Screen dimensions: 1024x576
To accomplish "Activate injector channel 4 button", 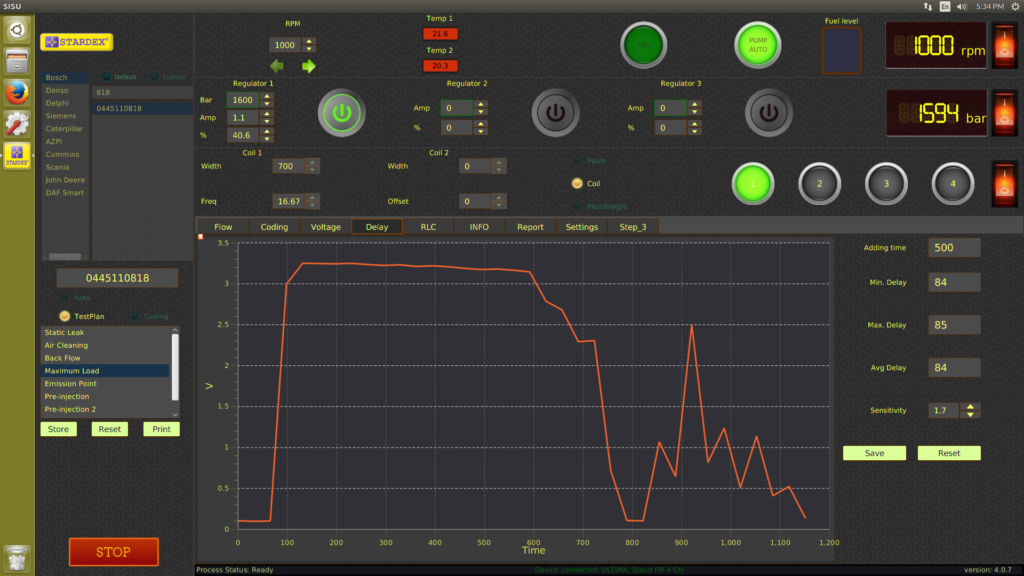I will [953, 184].
